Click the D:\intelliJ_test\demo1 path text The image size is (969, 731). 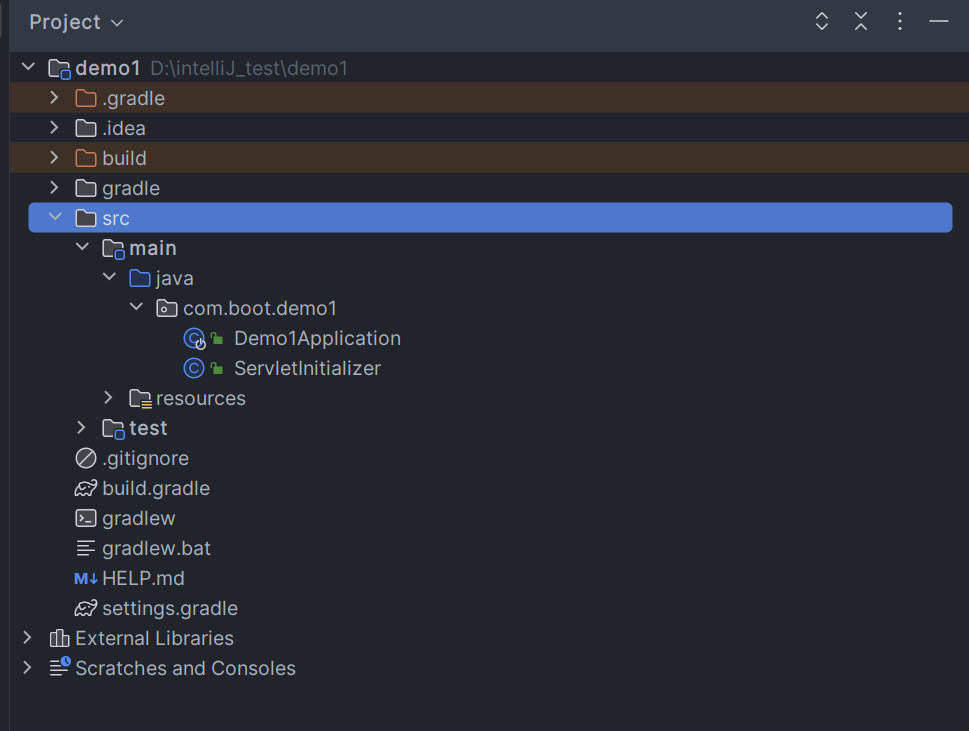(x=249, y=68)
